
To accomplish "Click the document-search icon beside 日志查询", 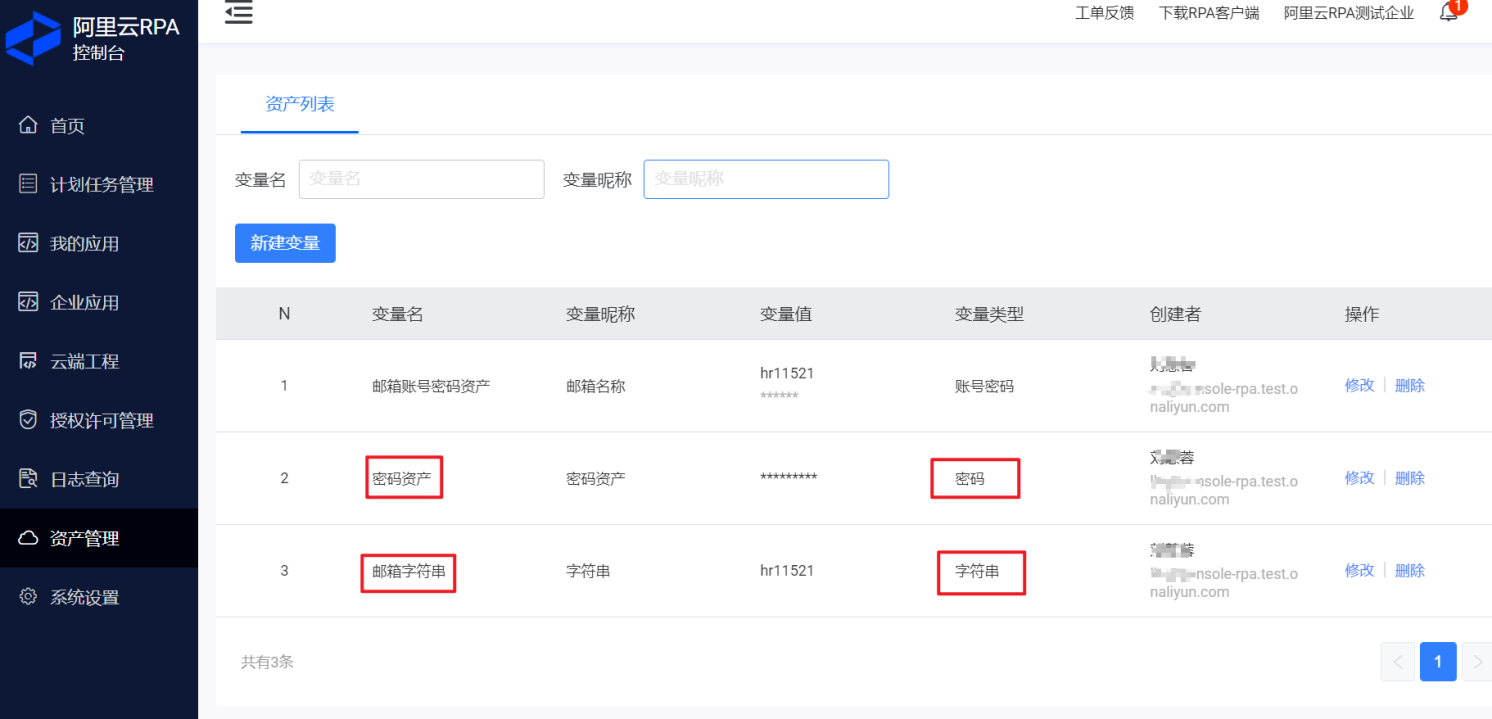I will [x=28, y=478].
